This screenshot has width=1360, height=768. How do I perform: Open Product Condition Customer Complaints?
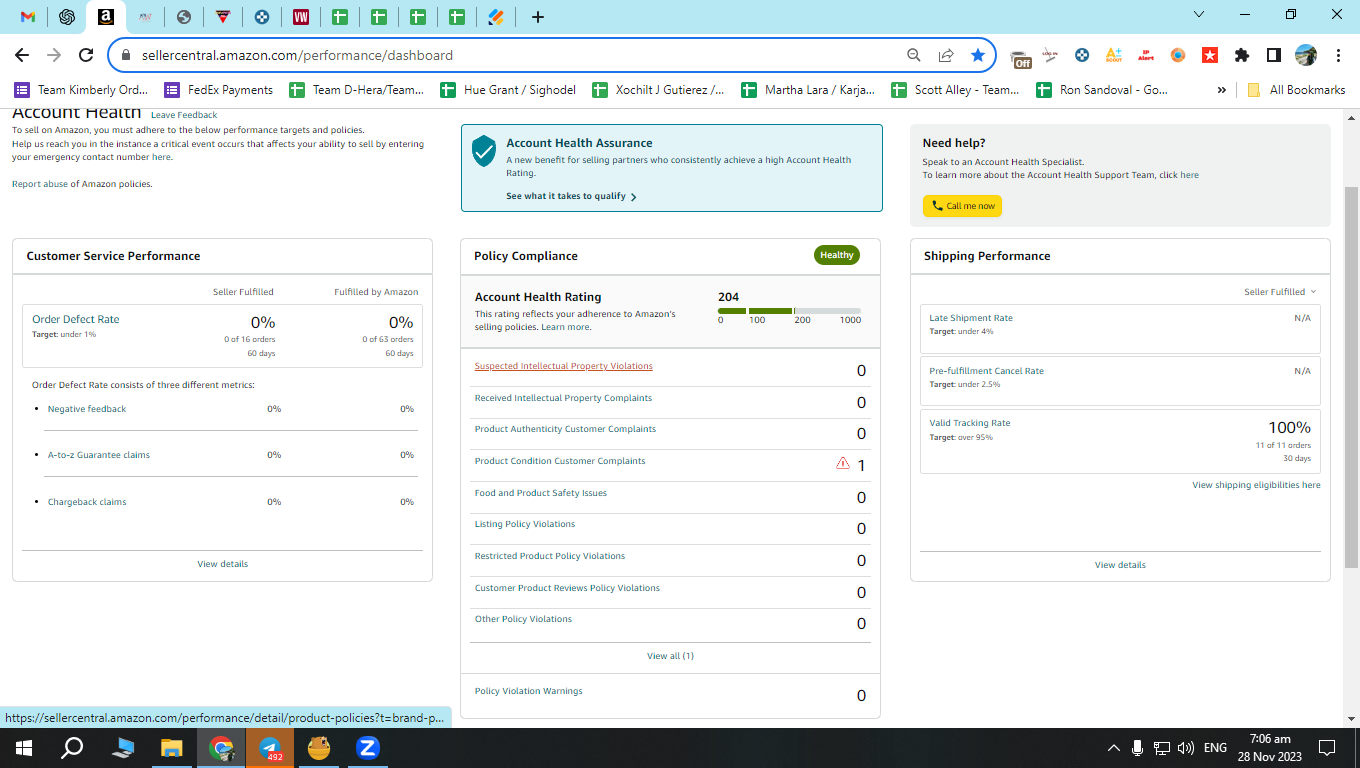click(x=560, y=461)
